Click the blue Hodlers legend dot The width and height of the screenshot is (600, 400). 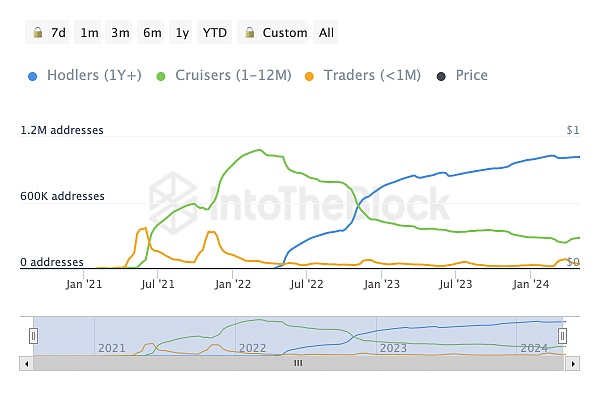pyautogui.click(x=33, y=75)
